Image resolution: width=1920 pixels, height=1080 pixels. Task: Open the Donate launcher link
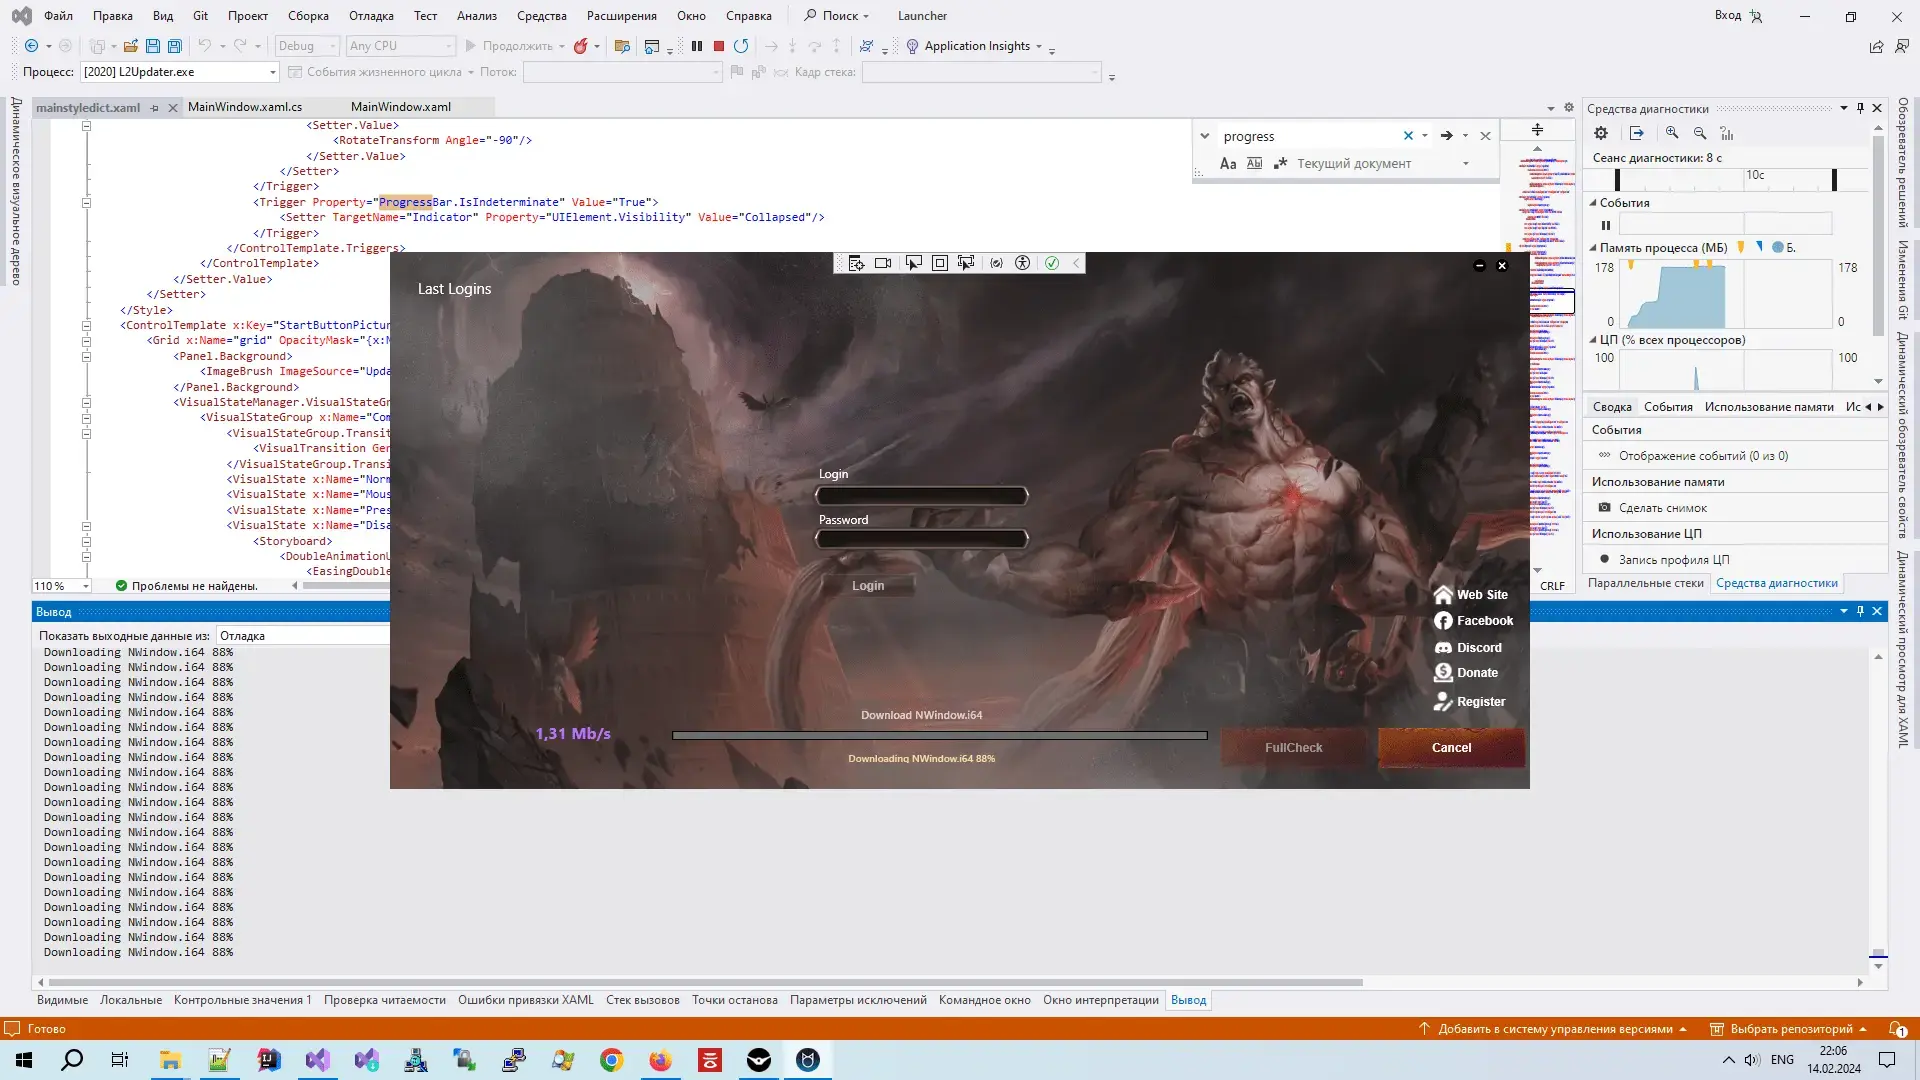point(1466,673)
